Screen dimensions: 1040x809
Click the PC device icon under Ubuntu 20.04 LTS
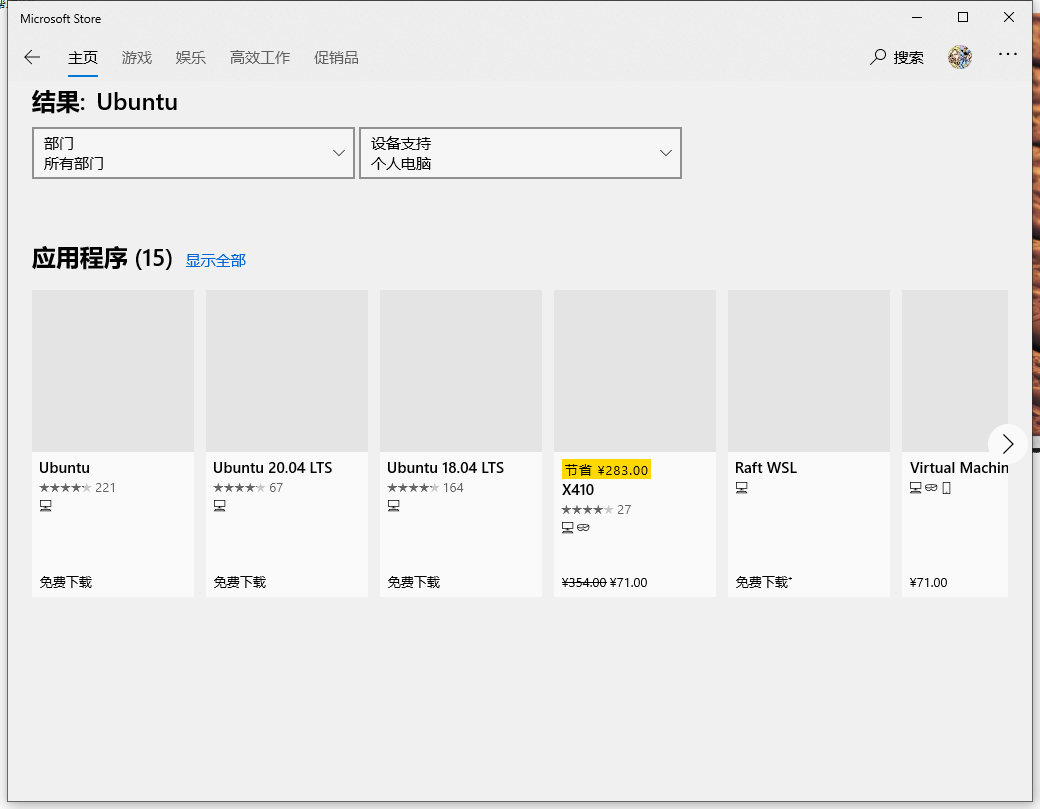coord(220,506)
